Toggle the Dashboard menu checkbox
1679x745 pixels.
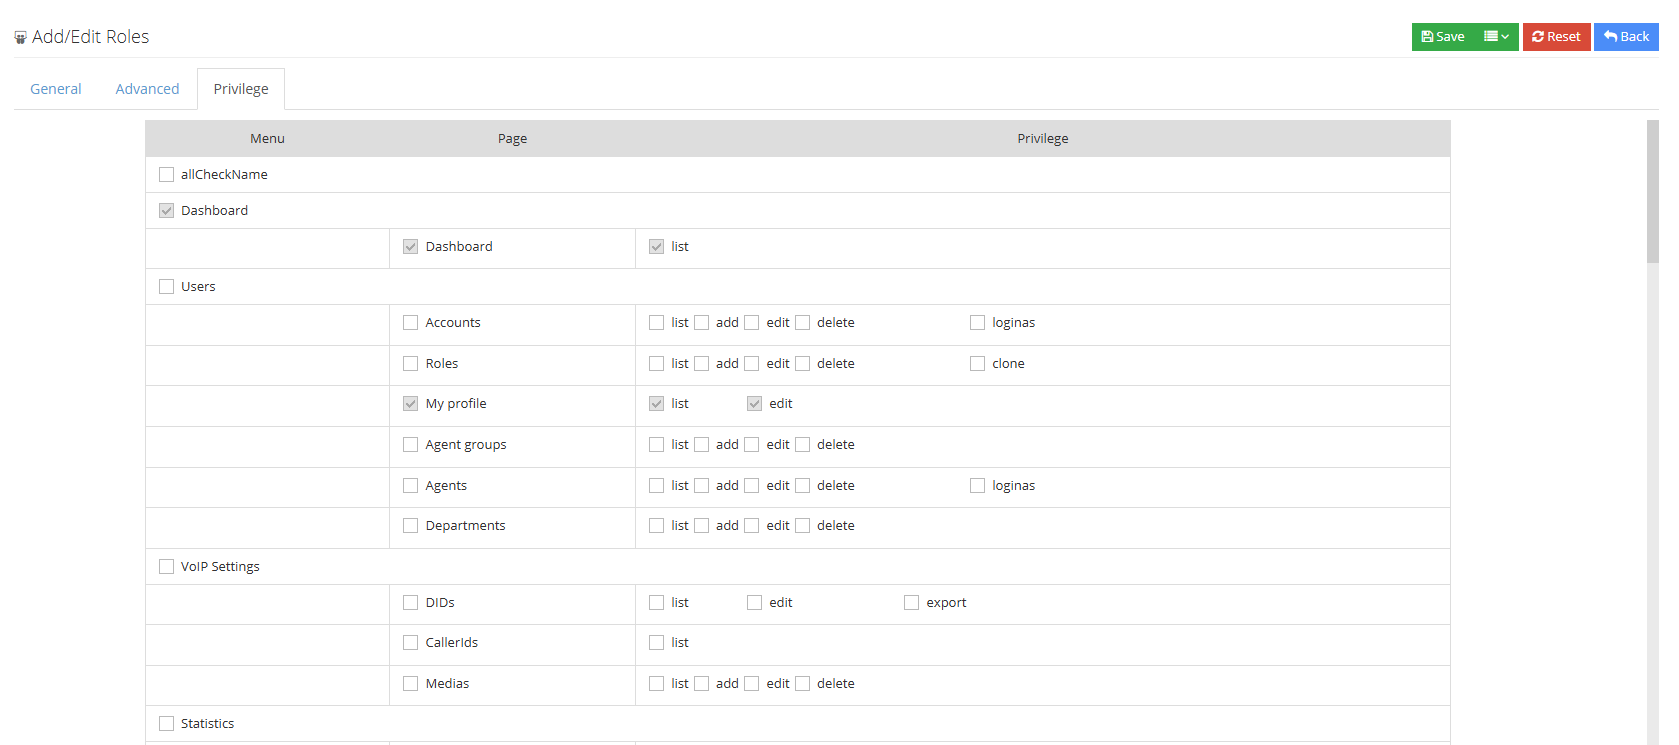[x=166, y=211]
